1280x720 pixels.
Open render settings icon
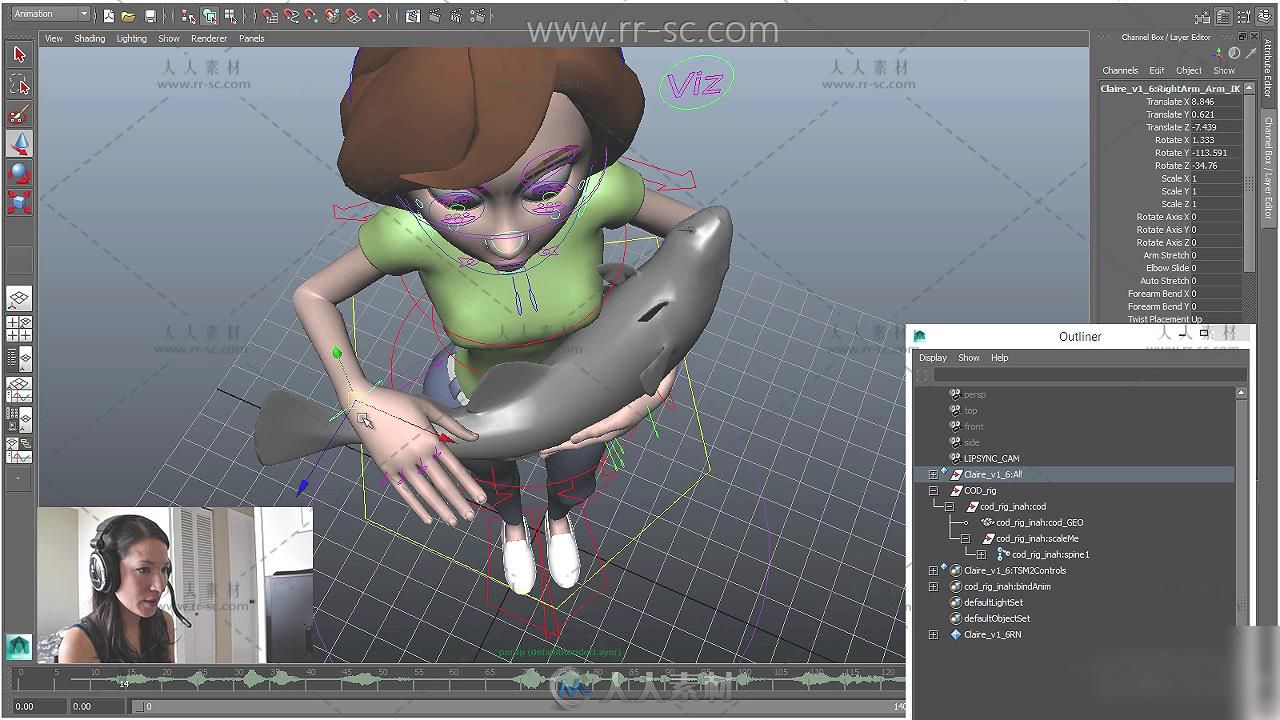[x=478, y=16]
